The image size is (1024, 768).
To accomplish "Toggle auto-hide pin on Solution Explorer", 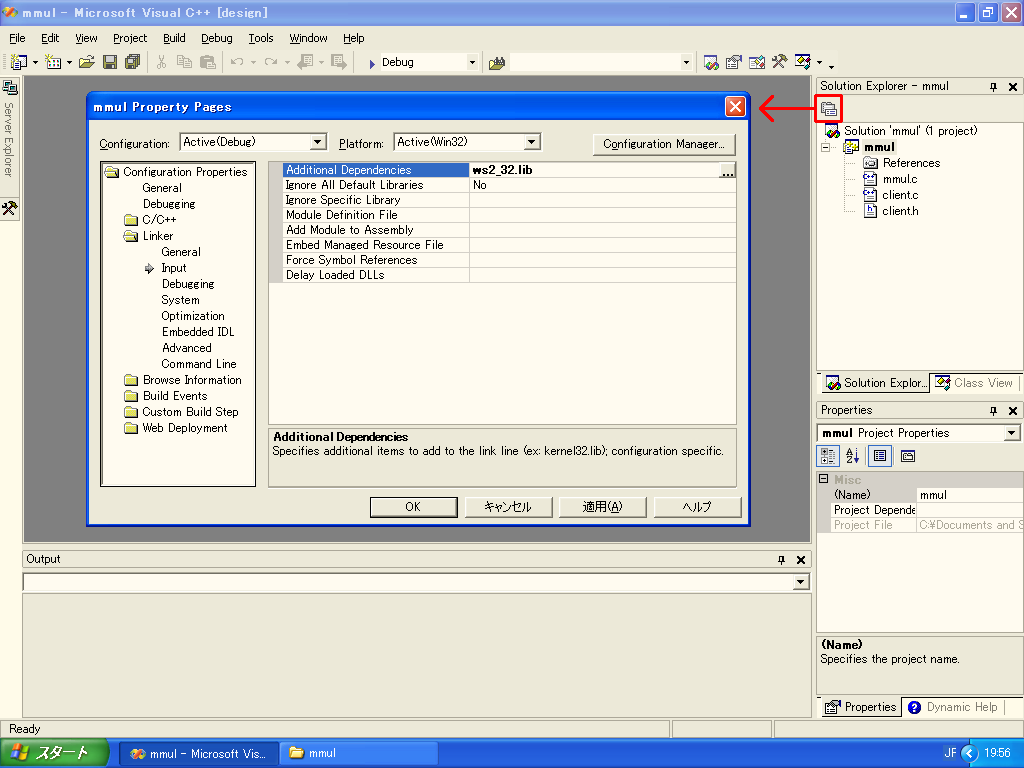I will [x=993, y=86].
